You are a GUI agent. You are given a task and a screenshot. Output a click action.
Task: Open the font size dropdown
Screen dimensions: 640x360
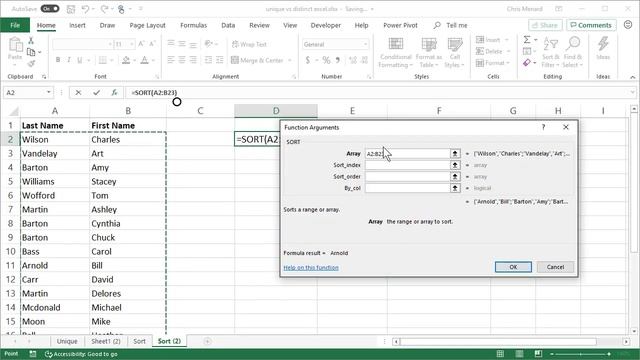132,44
